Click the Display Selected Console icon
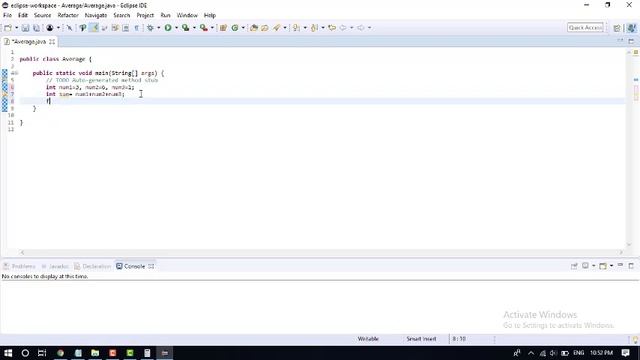Screen dimensions: 640x360 585,266
